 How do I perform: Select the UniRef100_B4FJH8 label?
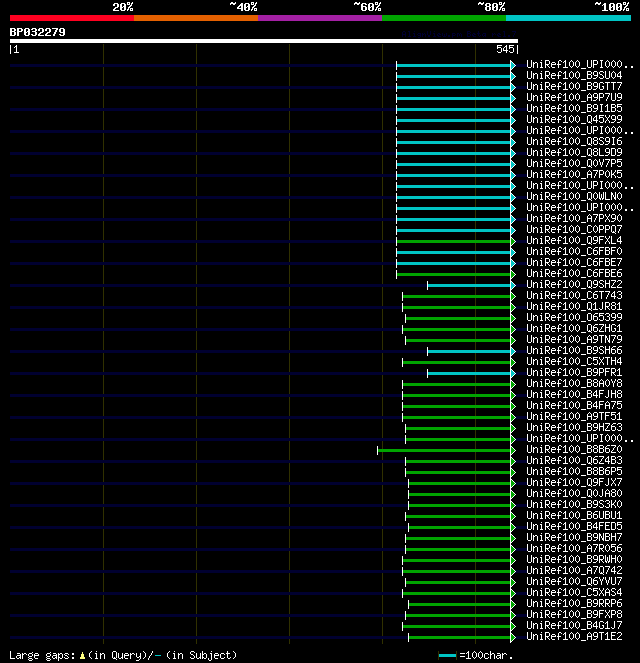(x=574, y=395)
